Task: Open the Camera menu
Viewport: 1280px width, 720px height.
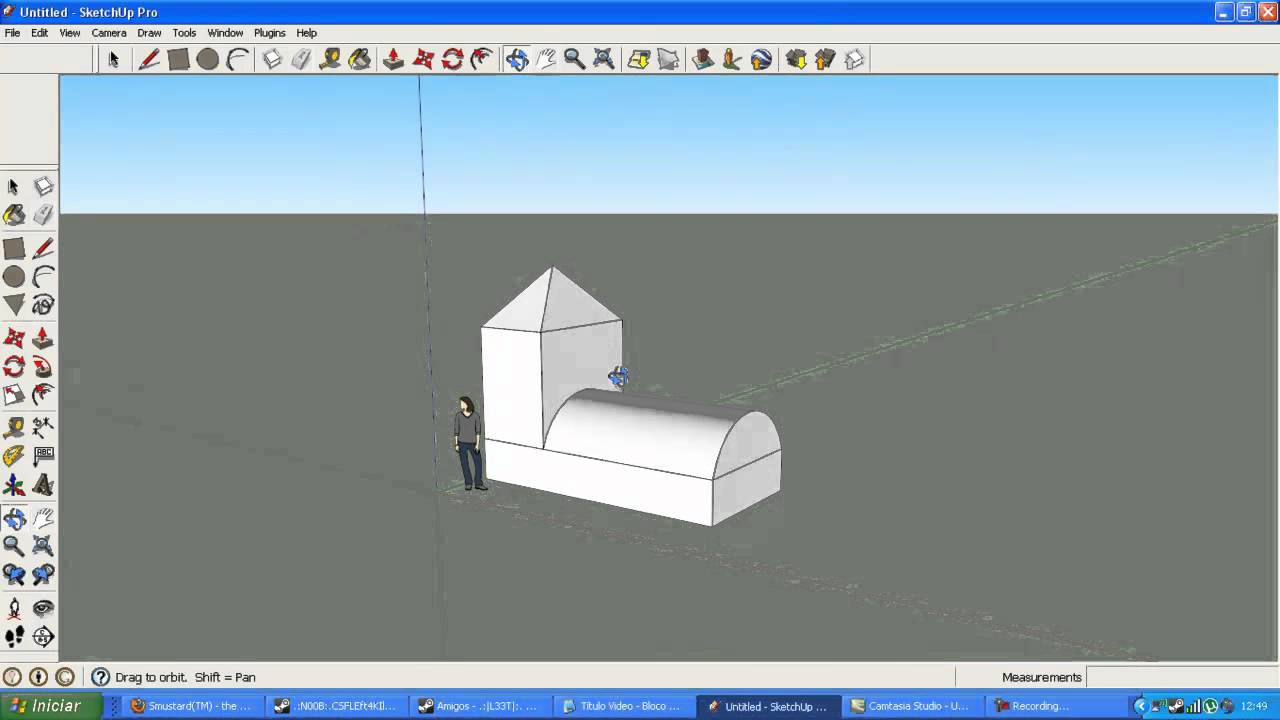Action: (x=109, y=33)
